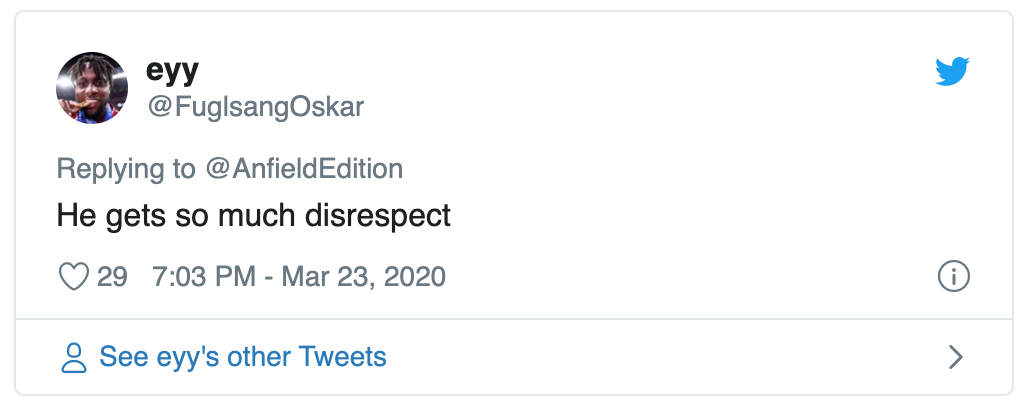Click the Twitter bird logo
The width and height of the screenshot is (1030, 412).
coord(952,72)
